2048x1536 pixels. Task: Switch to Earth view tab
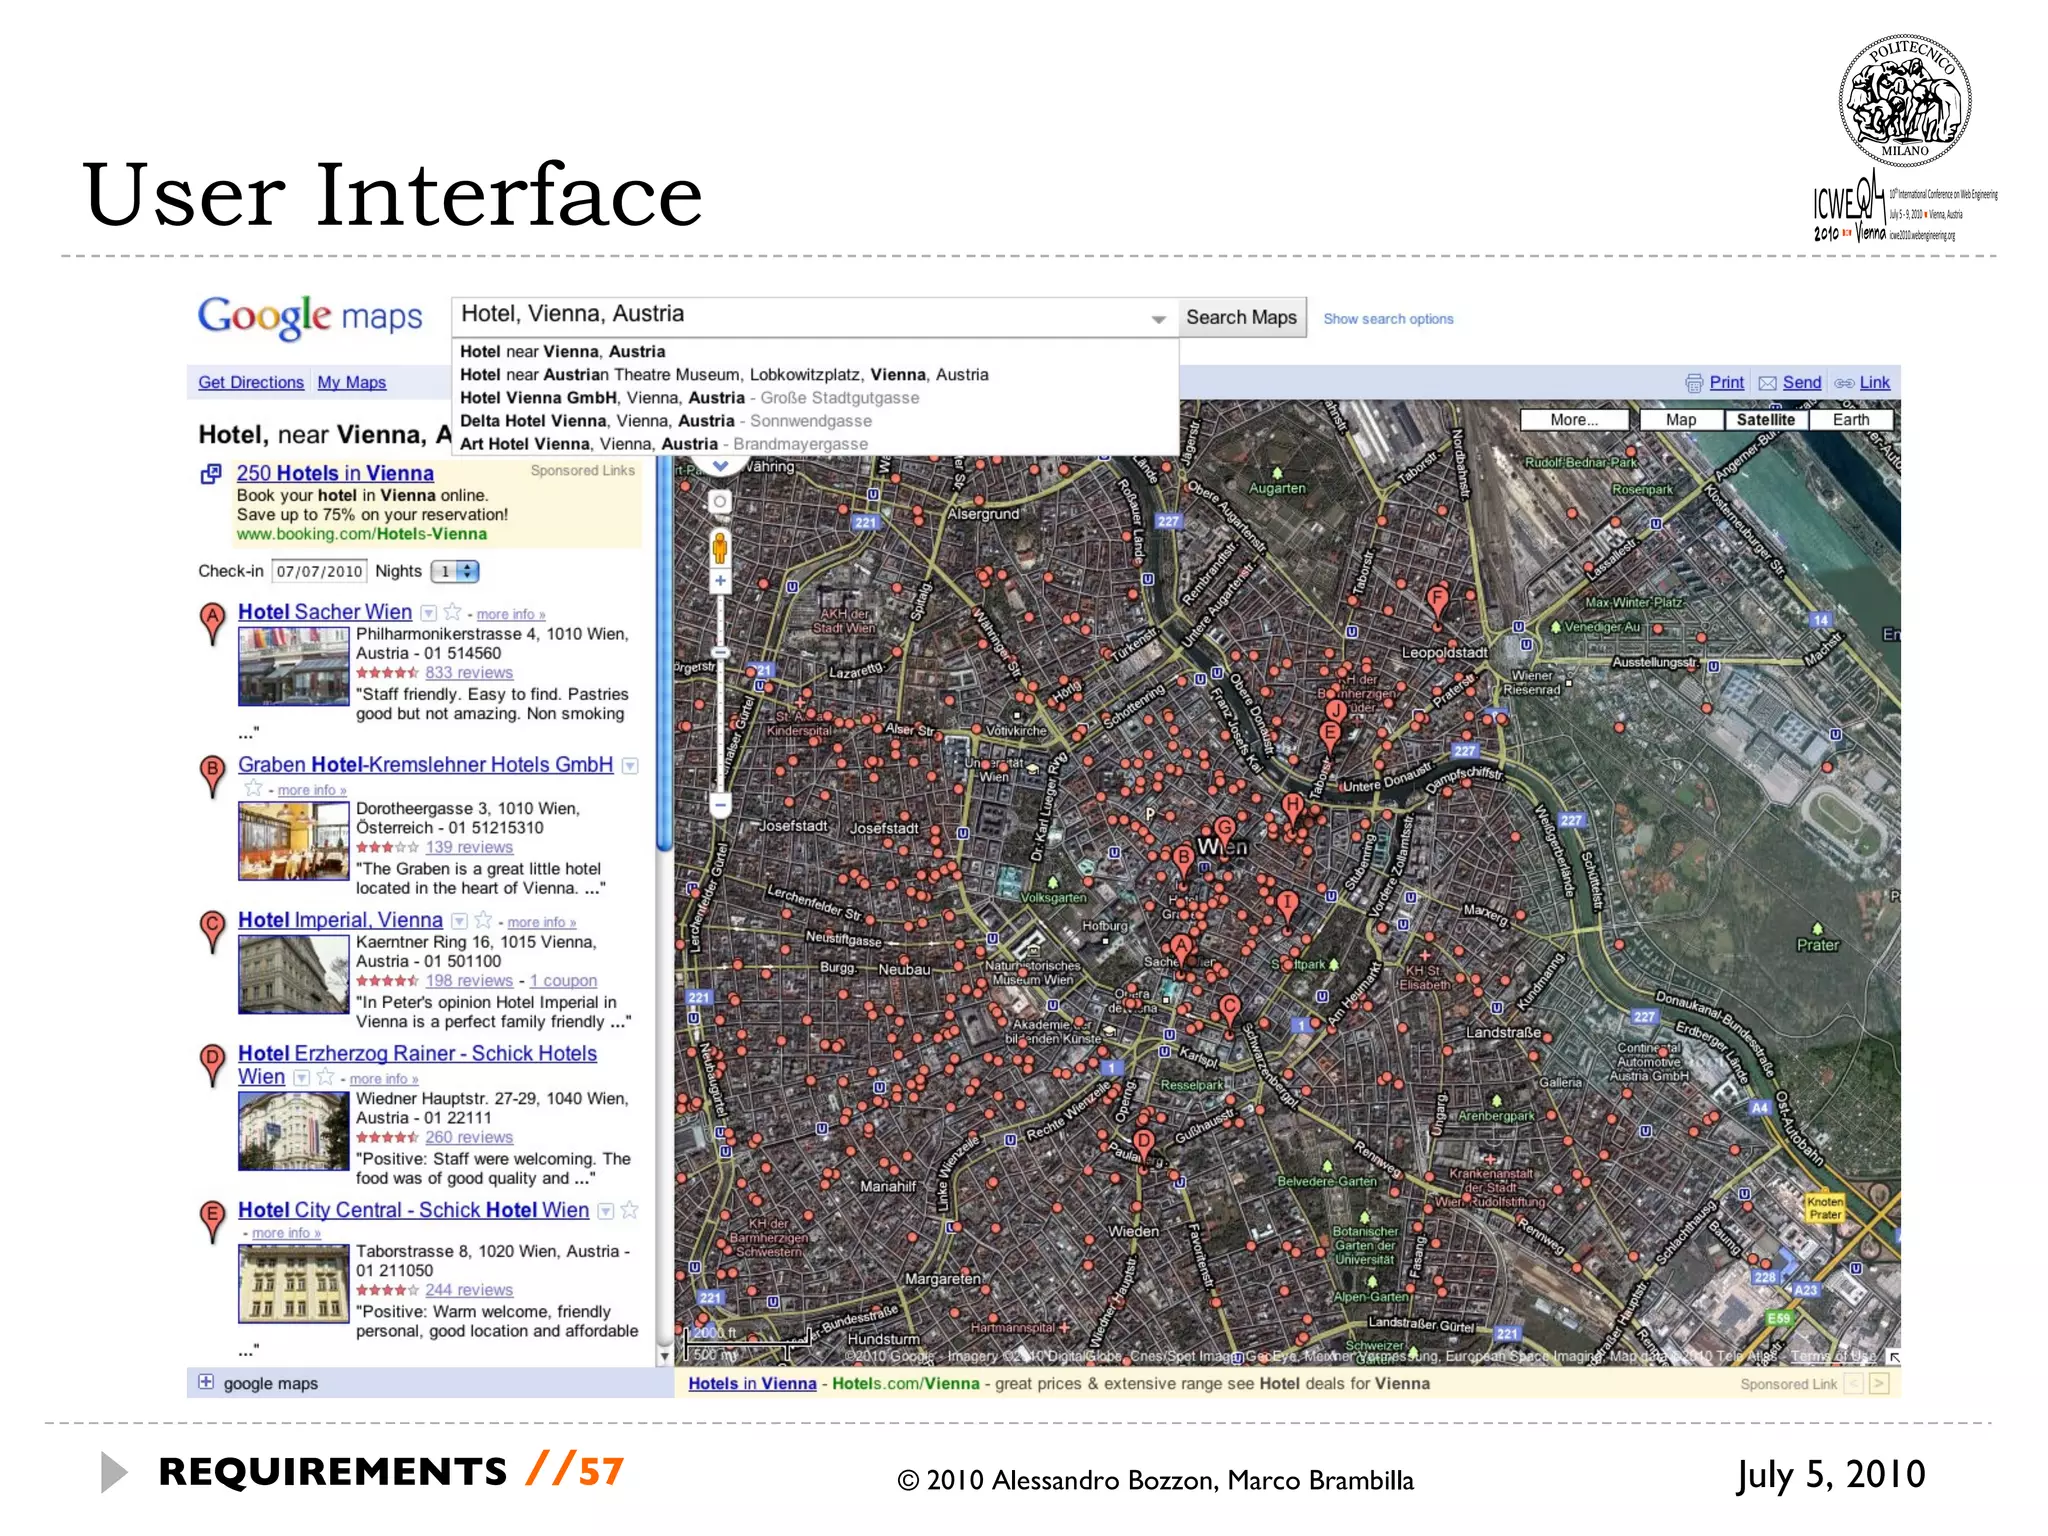pyautogui.click(x=1850, y=420)
